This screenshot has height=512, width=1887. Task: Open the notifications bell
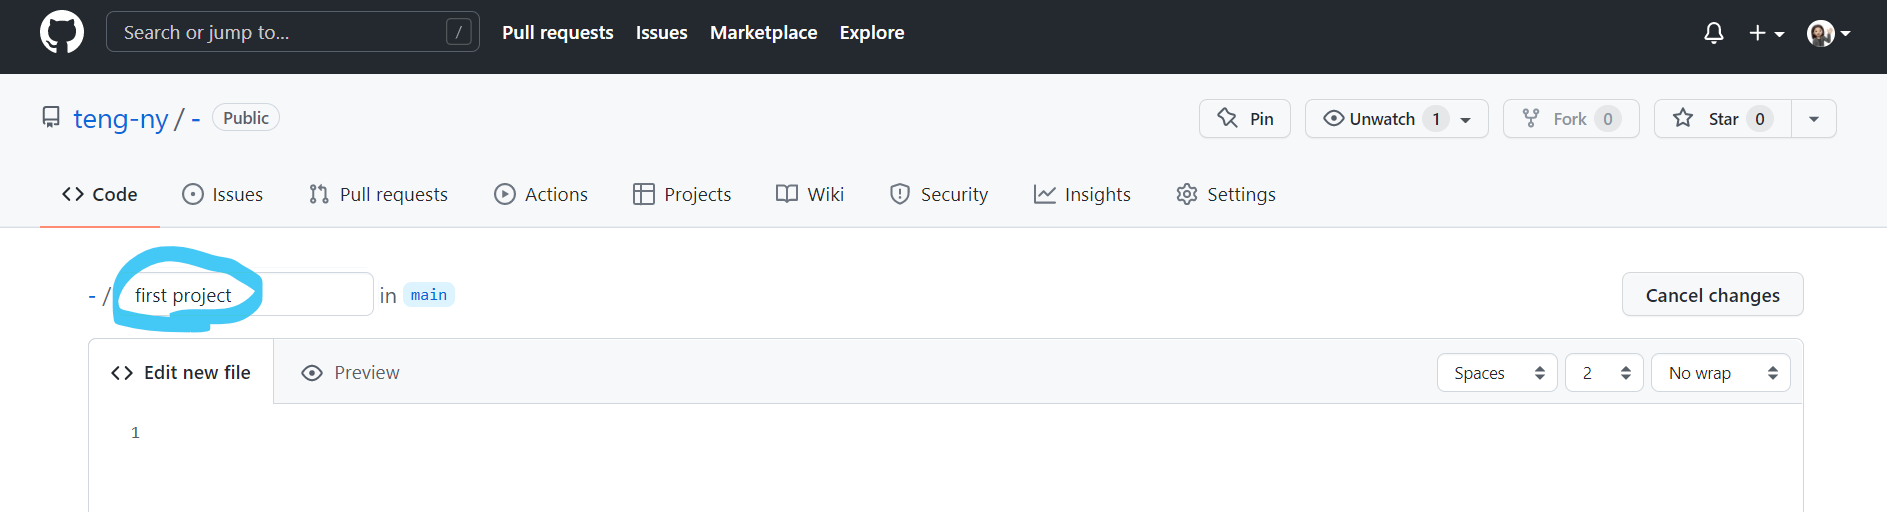(x=1714, y=33)
